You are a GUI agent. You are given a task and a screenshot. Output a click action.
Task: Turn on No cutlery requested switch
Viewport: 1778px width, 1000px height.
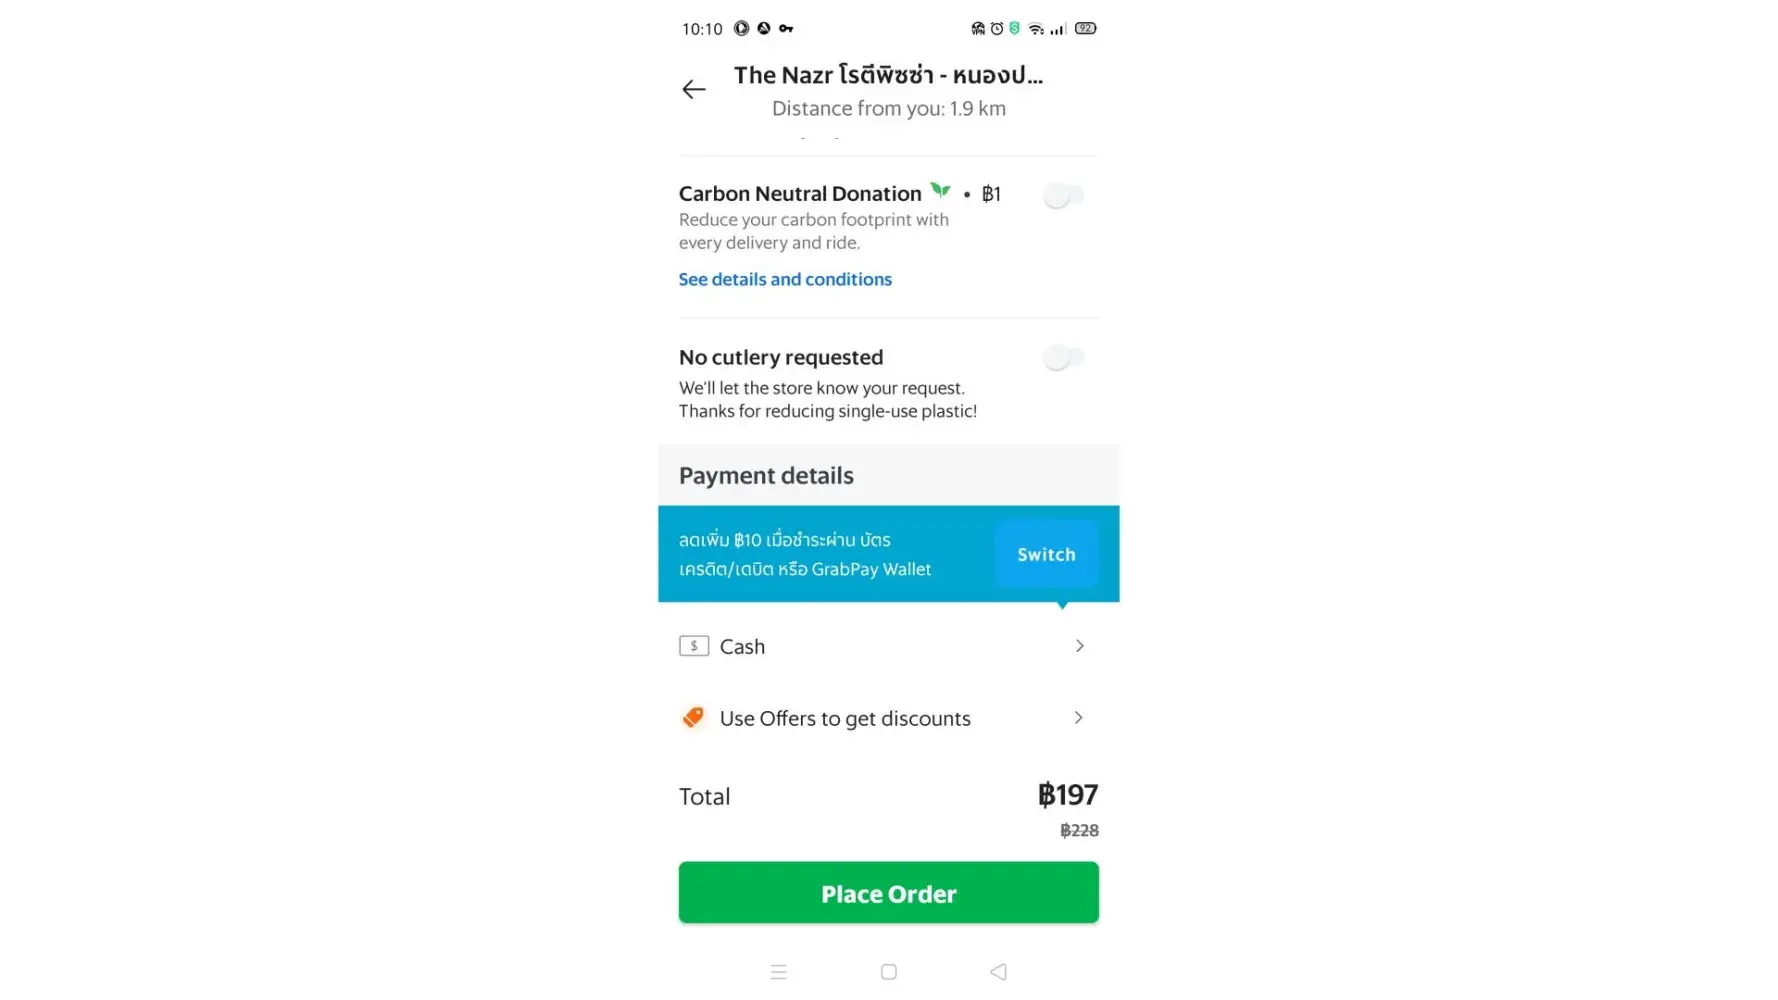1063,357
